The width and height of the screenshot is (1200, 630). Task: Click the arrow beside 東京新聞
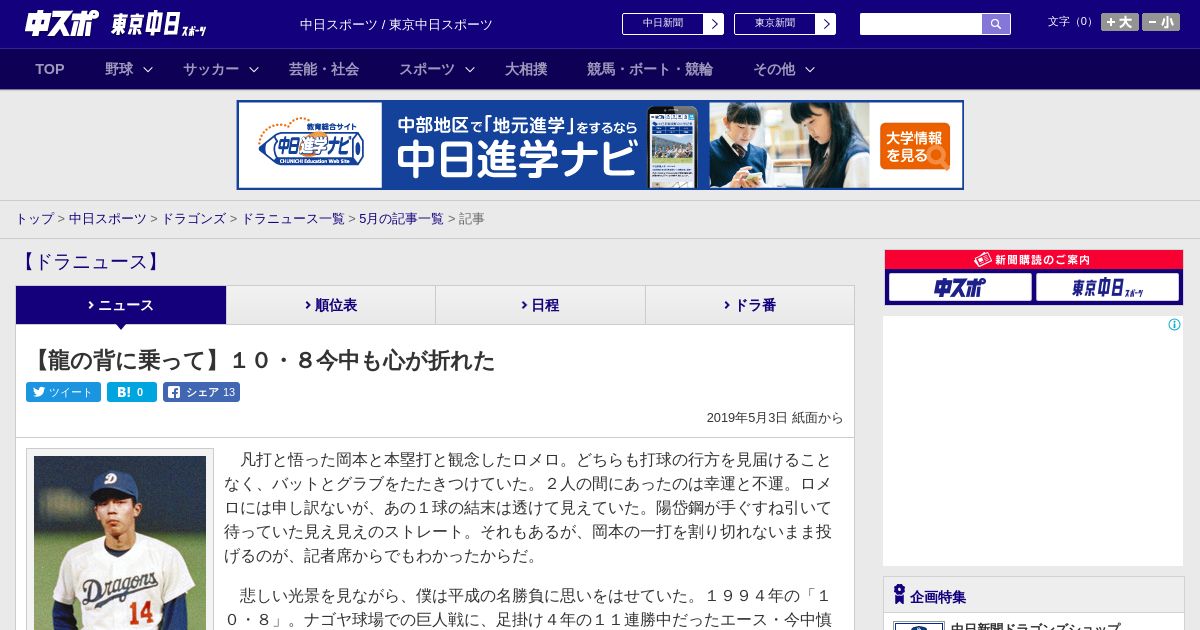(826, 24)
